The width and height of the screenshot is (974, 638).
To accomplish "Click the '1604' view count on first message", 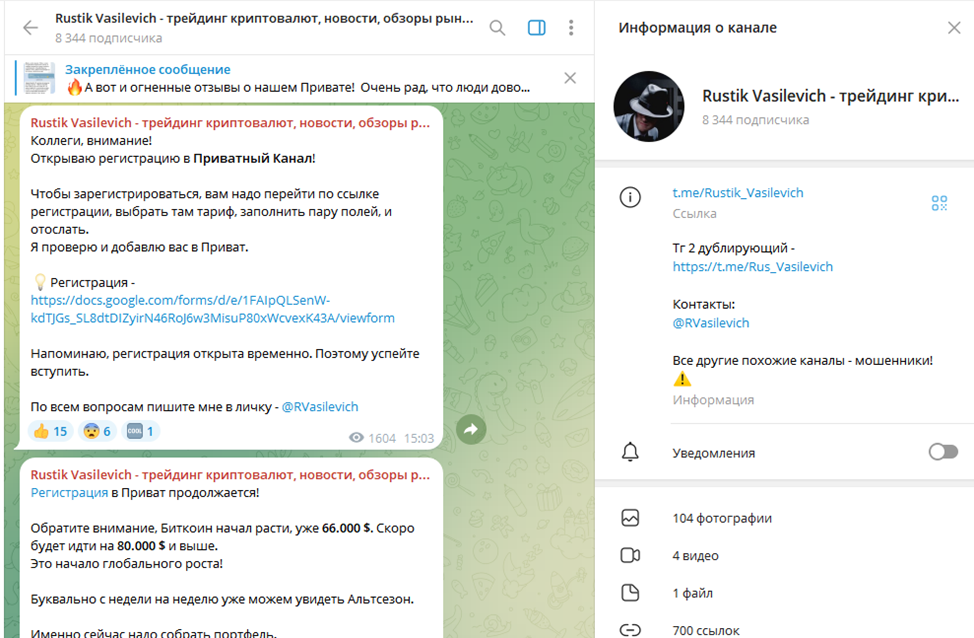I will pos(381,439).
